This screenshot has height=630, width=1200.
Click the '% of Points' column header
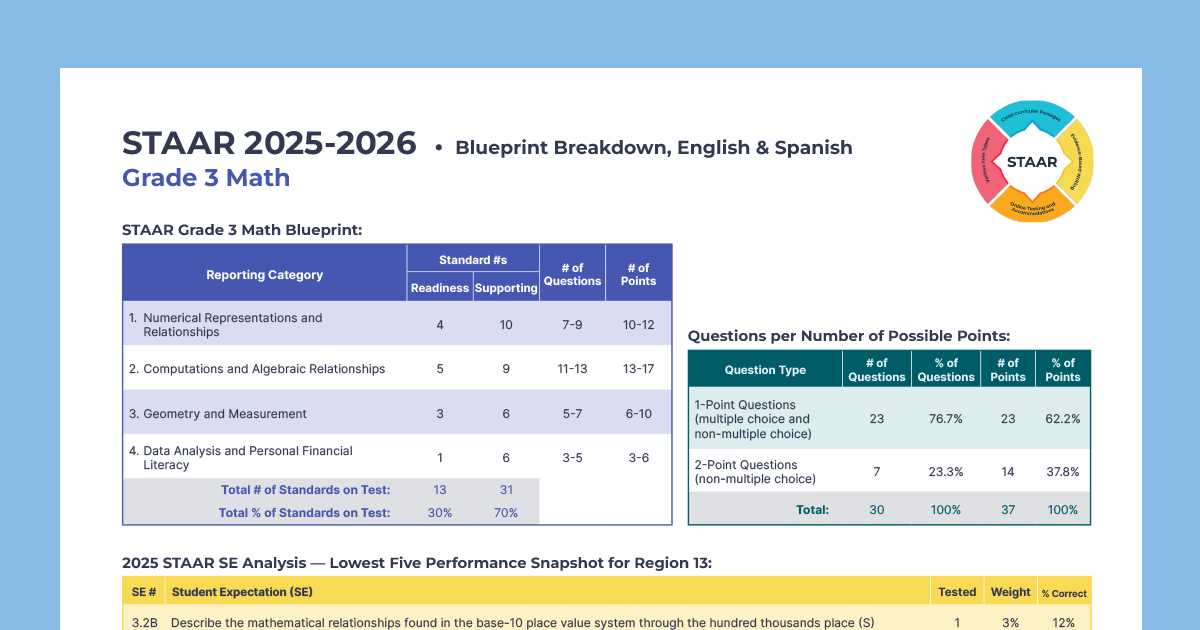pos(1063,370)
